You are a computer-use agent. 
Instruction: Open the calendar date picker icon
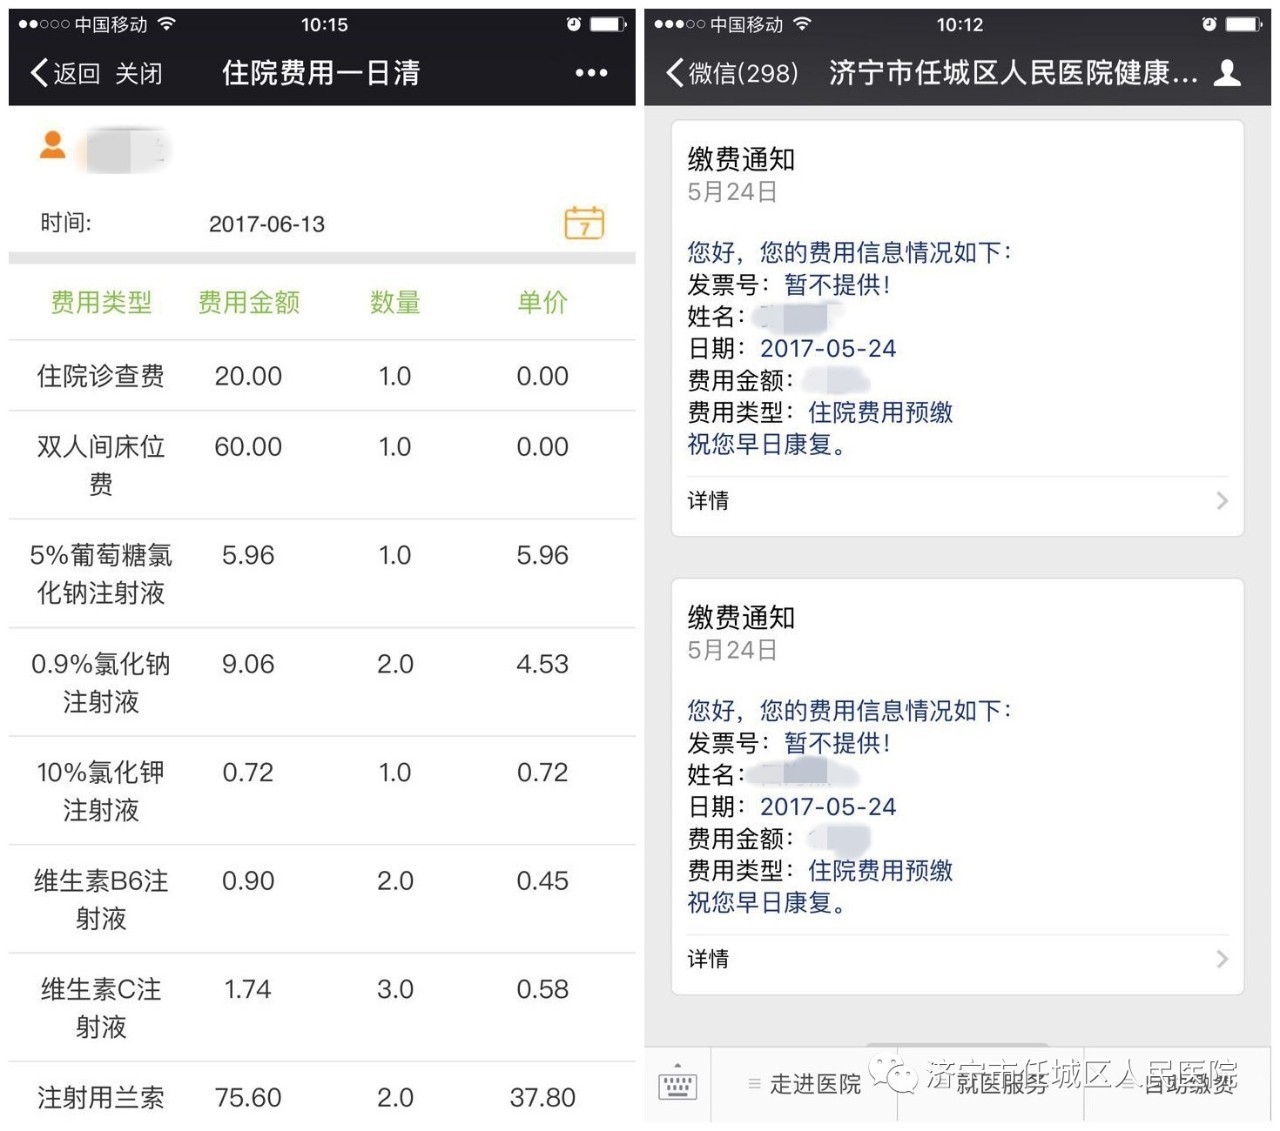pyautogui.click(x=584, y=222)
